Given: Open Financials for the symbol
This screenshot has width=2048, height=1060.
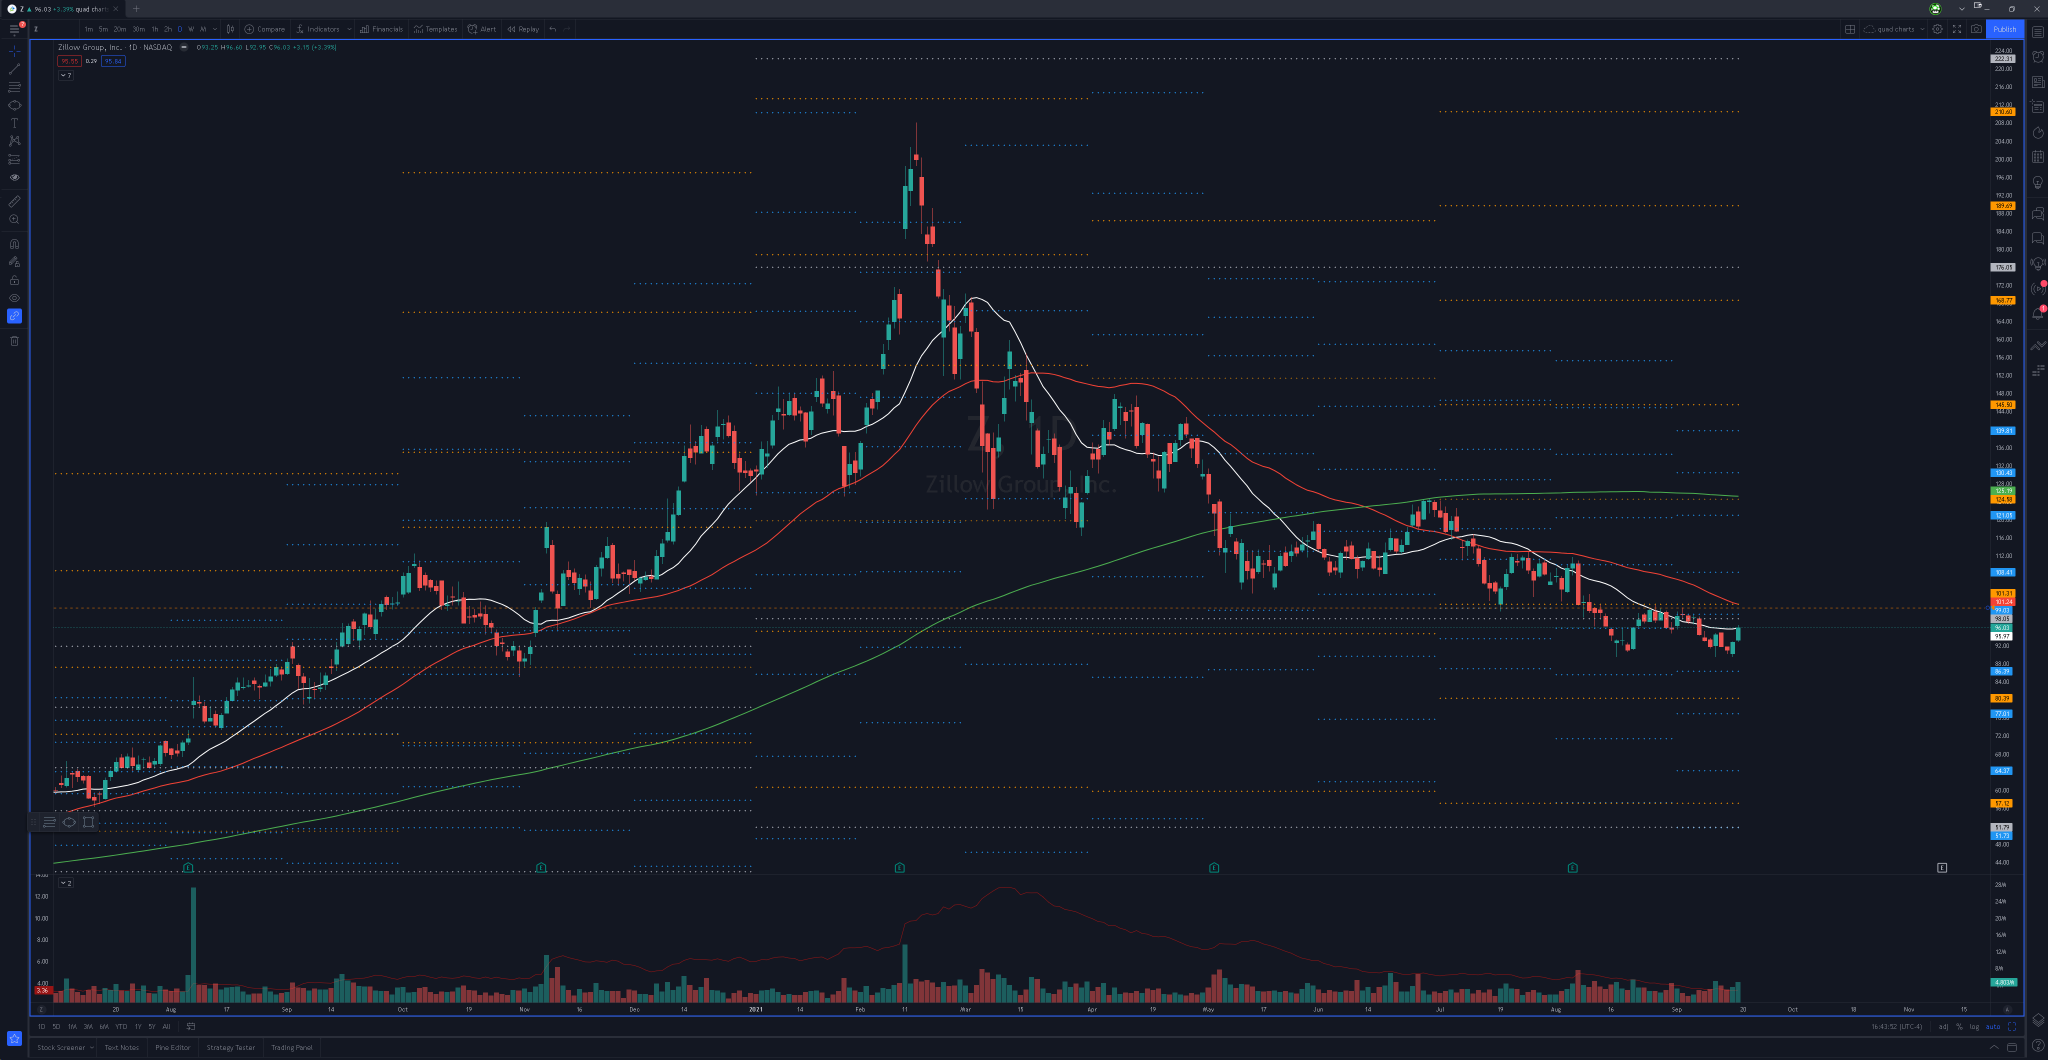Looking at the screenshot, I should 381,29.
